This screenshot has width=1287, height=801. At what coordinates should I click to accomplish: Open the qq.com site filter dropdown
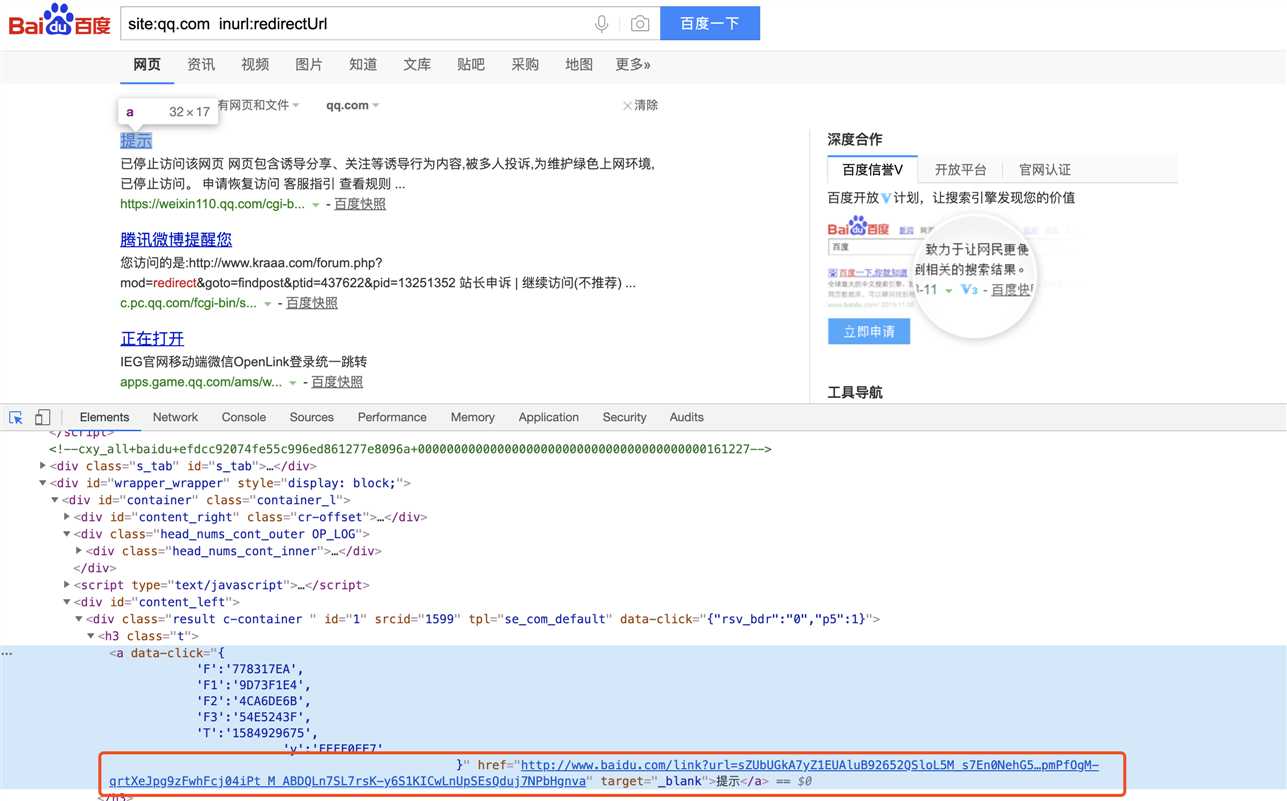tap(352, 105)
